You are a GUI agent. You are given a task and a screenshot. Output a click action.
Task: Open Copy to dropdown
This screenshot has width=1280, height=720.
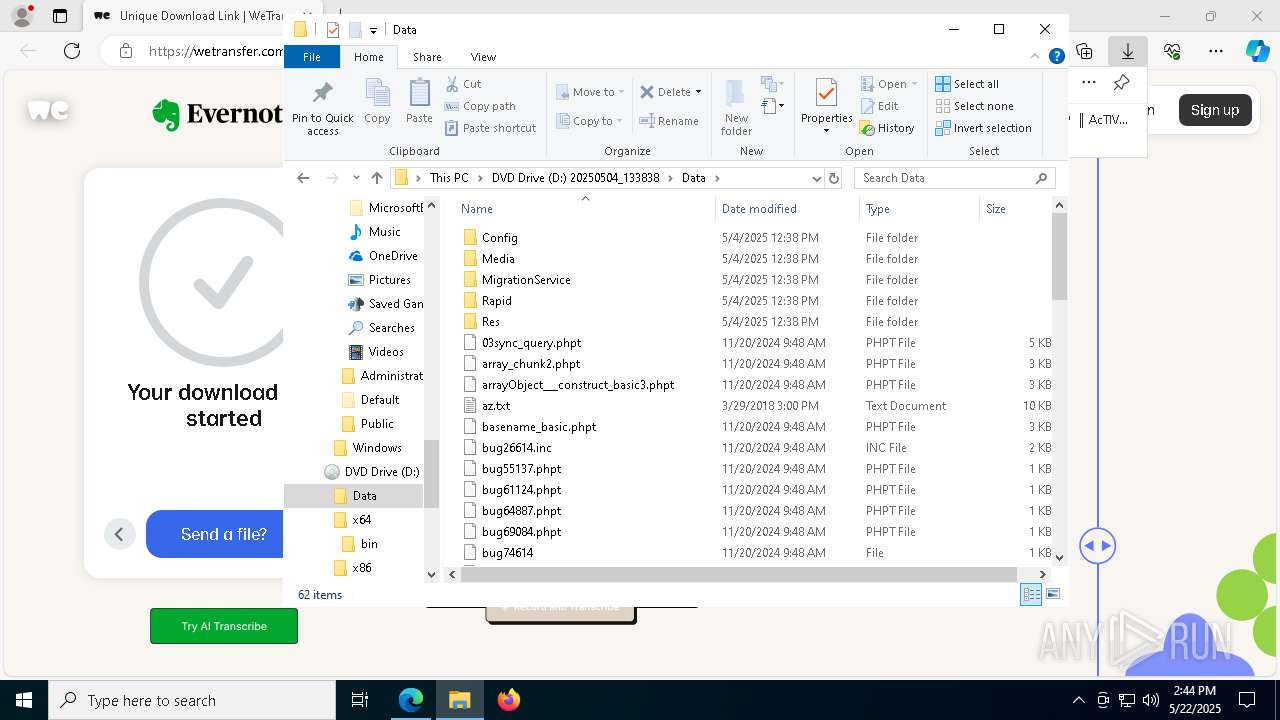tap(590, 121)
